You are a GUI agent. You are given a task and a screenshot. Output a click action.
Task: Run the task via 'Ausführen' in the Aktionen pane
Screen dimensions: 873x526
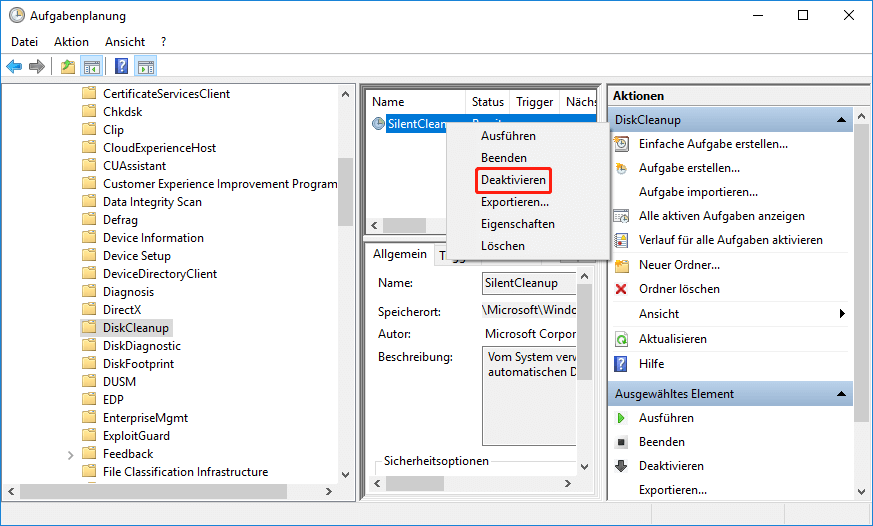click(666, 418)
